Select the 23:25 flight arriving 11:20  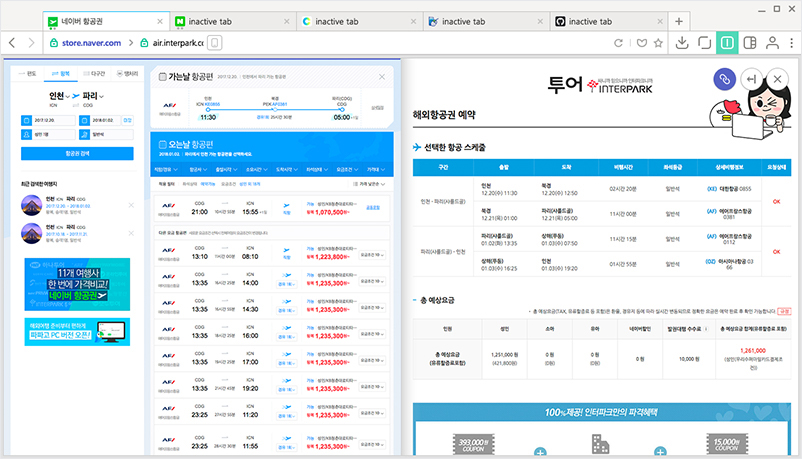pyautogui.click(x=272, y=412)
